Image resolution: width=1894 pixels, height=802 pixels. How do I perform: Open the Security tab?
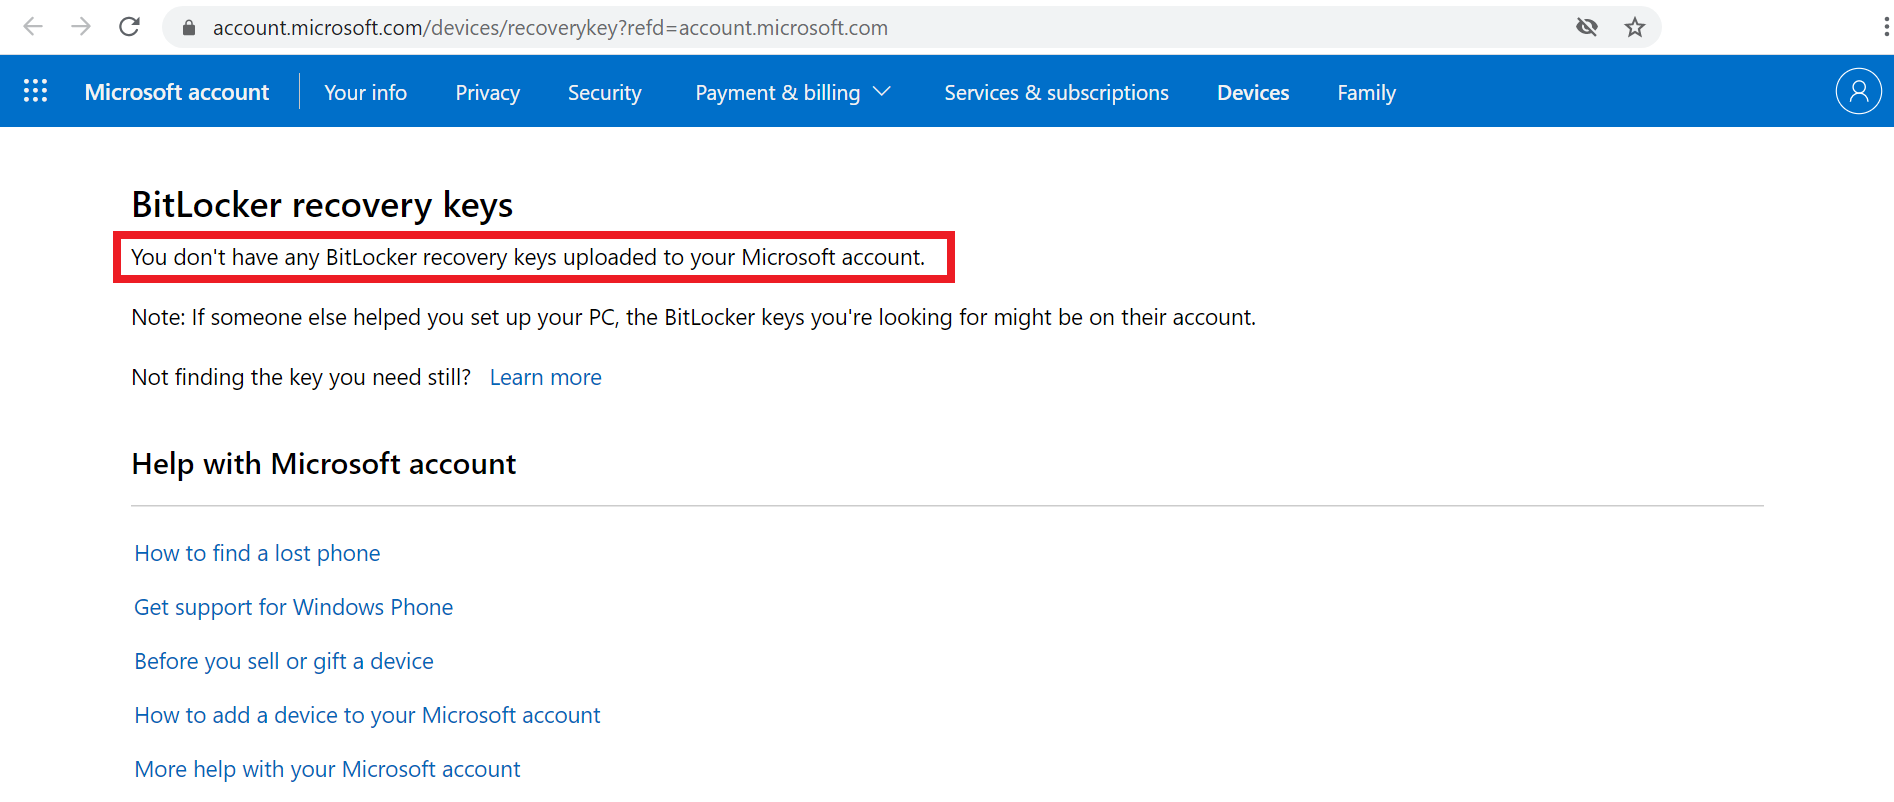tap(605, 92)
